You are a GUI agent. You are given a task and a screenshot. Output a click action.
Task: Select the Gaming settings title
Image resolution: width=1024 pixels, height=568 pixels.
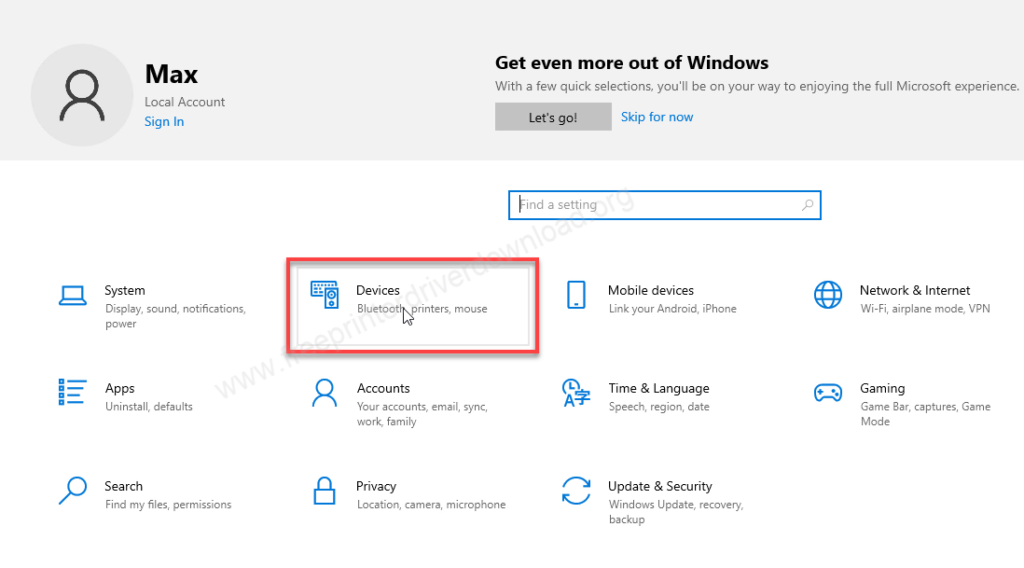pos(882,388)
